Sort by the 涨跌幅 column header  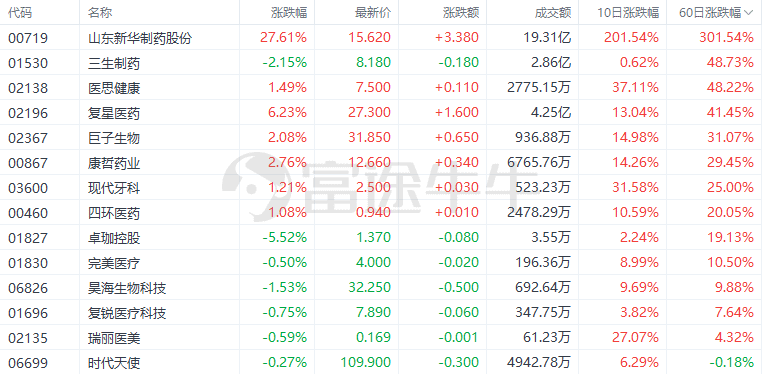point(289,13)
